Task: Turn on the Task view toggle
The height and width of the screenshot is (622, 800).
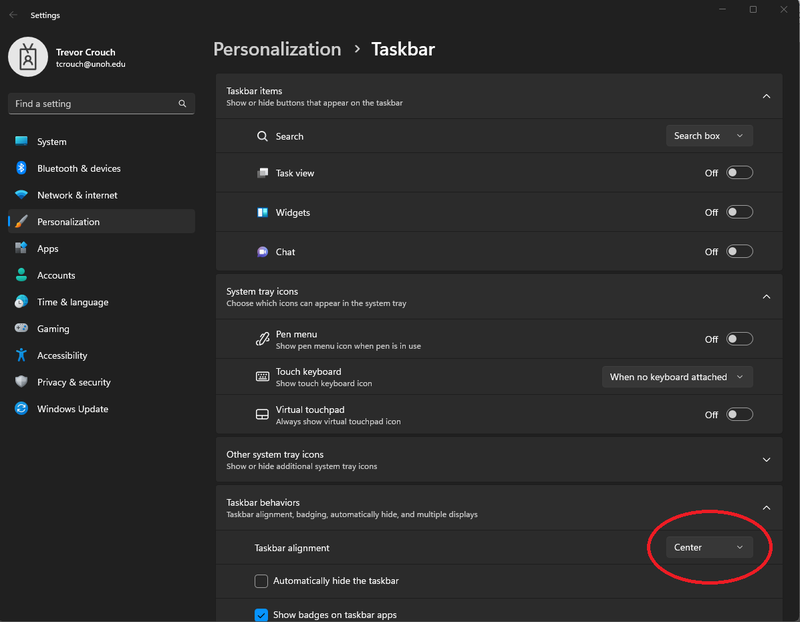Action: click(739, 173)
